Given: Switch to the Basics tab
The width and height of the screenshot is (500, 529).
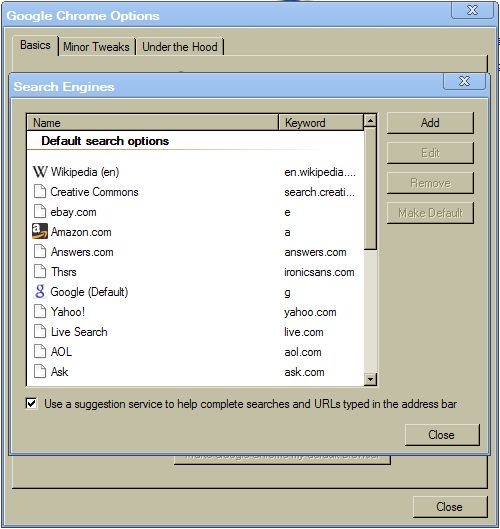Looking at the screenshot, I should pyautogui.click(x=35, y=45).
